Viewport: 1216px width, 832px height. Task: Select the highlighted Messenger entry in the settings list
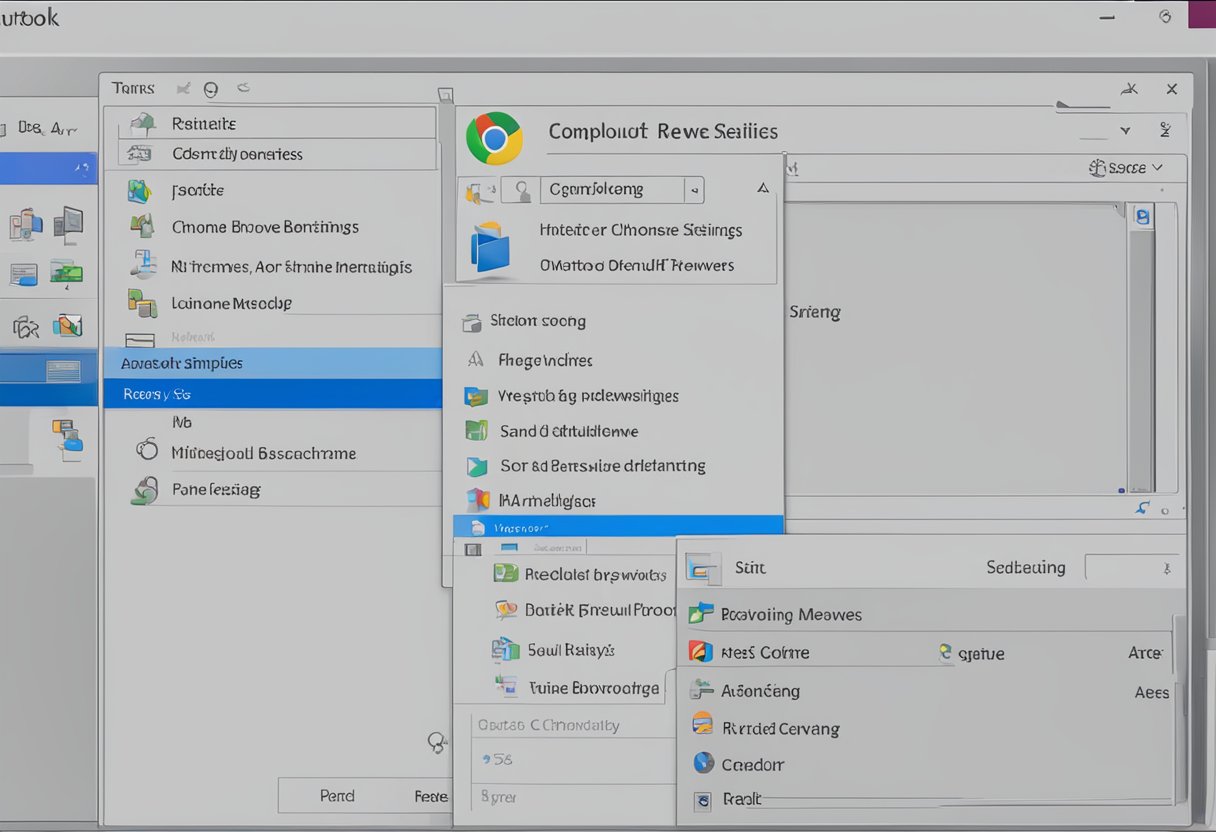[617, 525]
